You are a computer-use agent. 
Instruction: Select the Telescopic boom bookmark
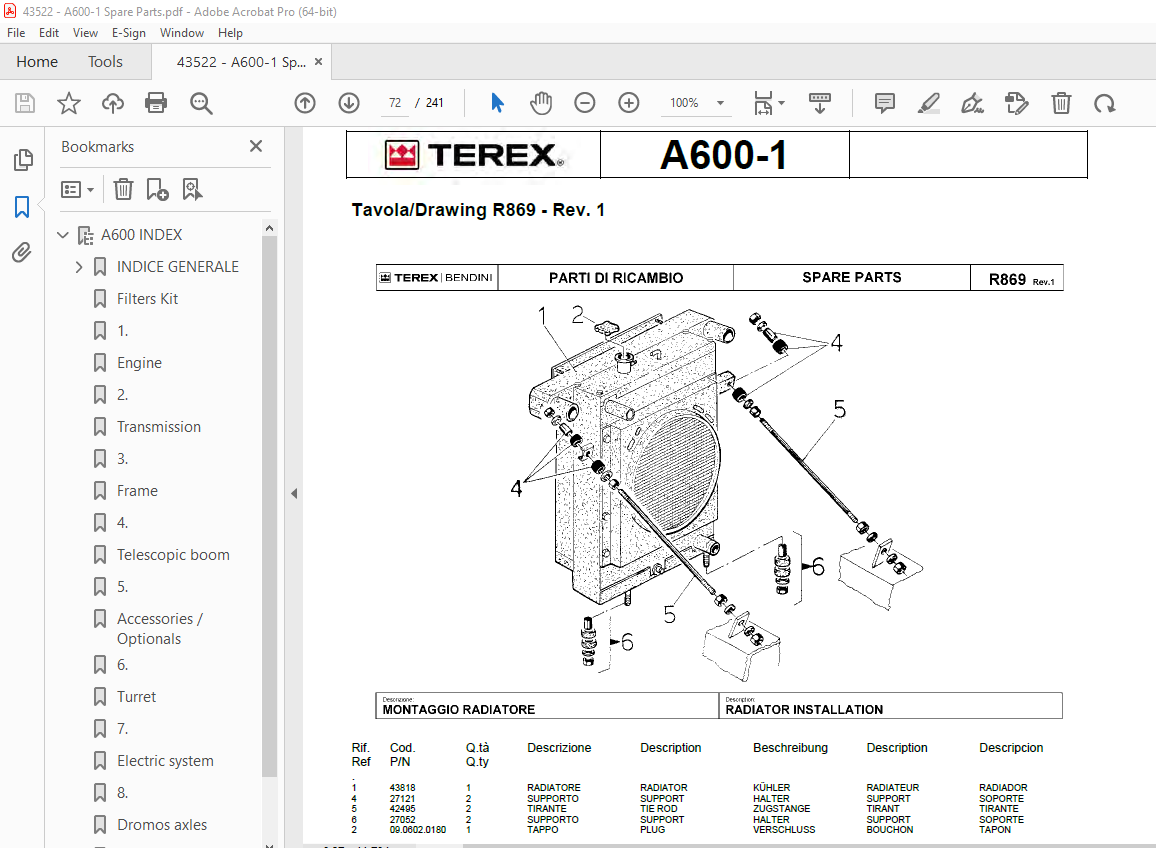click(x=173, y=555)
